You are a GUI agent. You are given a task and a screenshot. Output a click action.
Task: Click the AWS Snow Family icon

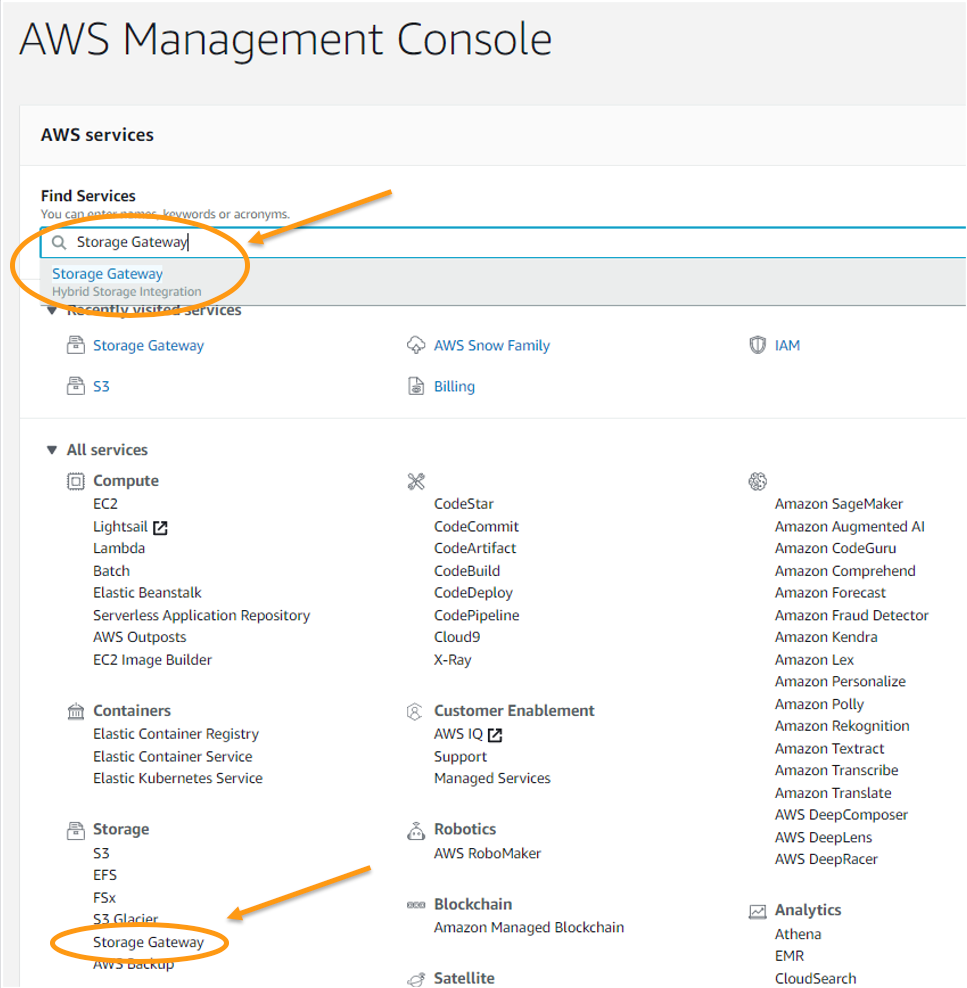click(416, 345)
